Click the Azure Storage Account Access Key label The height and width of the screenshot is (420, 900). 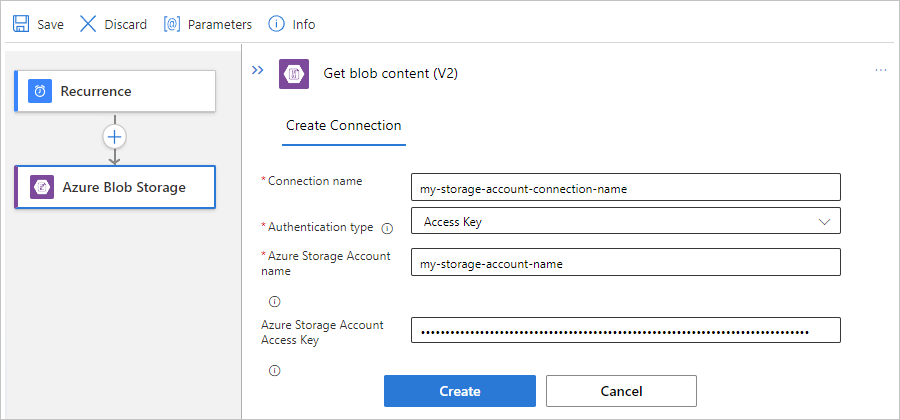click(323, 332)
